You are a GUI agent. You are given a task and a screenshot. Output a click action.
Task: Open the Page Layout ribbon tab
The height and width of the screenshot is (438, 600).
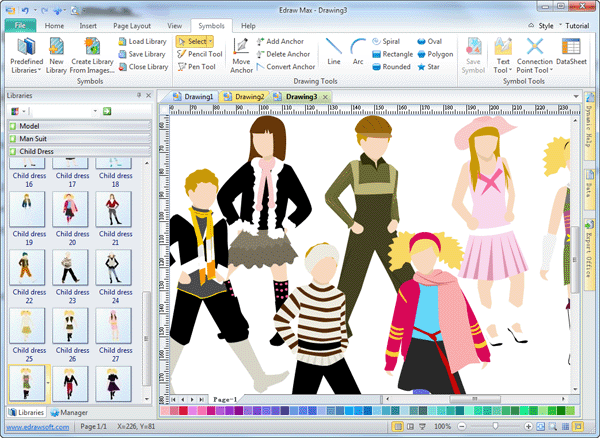[x=133, y=24]
